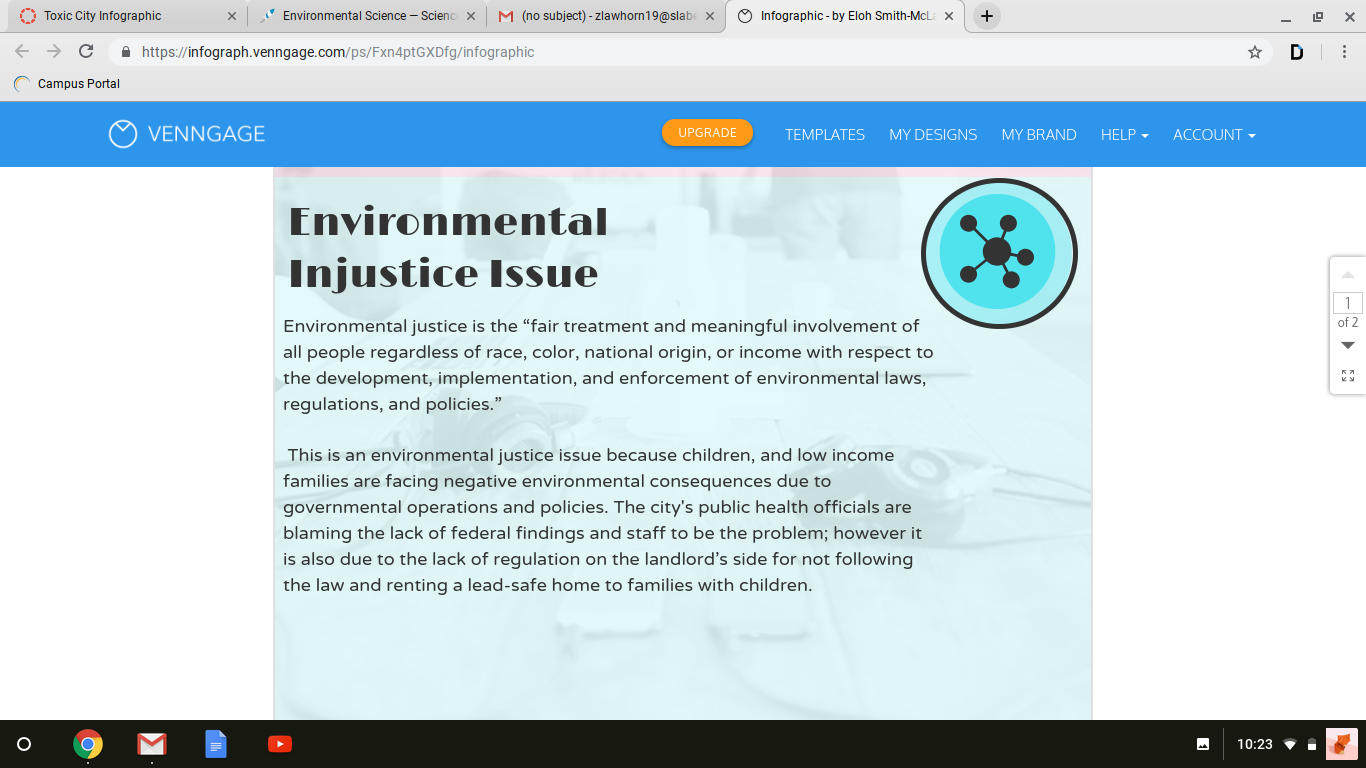Launch YouTube from the shelf

point(280,744)
